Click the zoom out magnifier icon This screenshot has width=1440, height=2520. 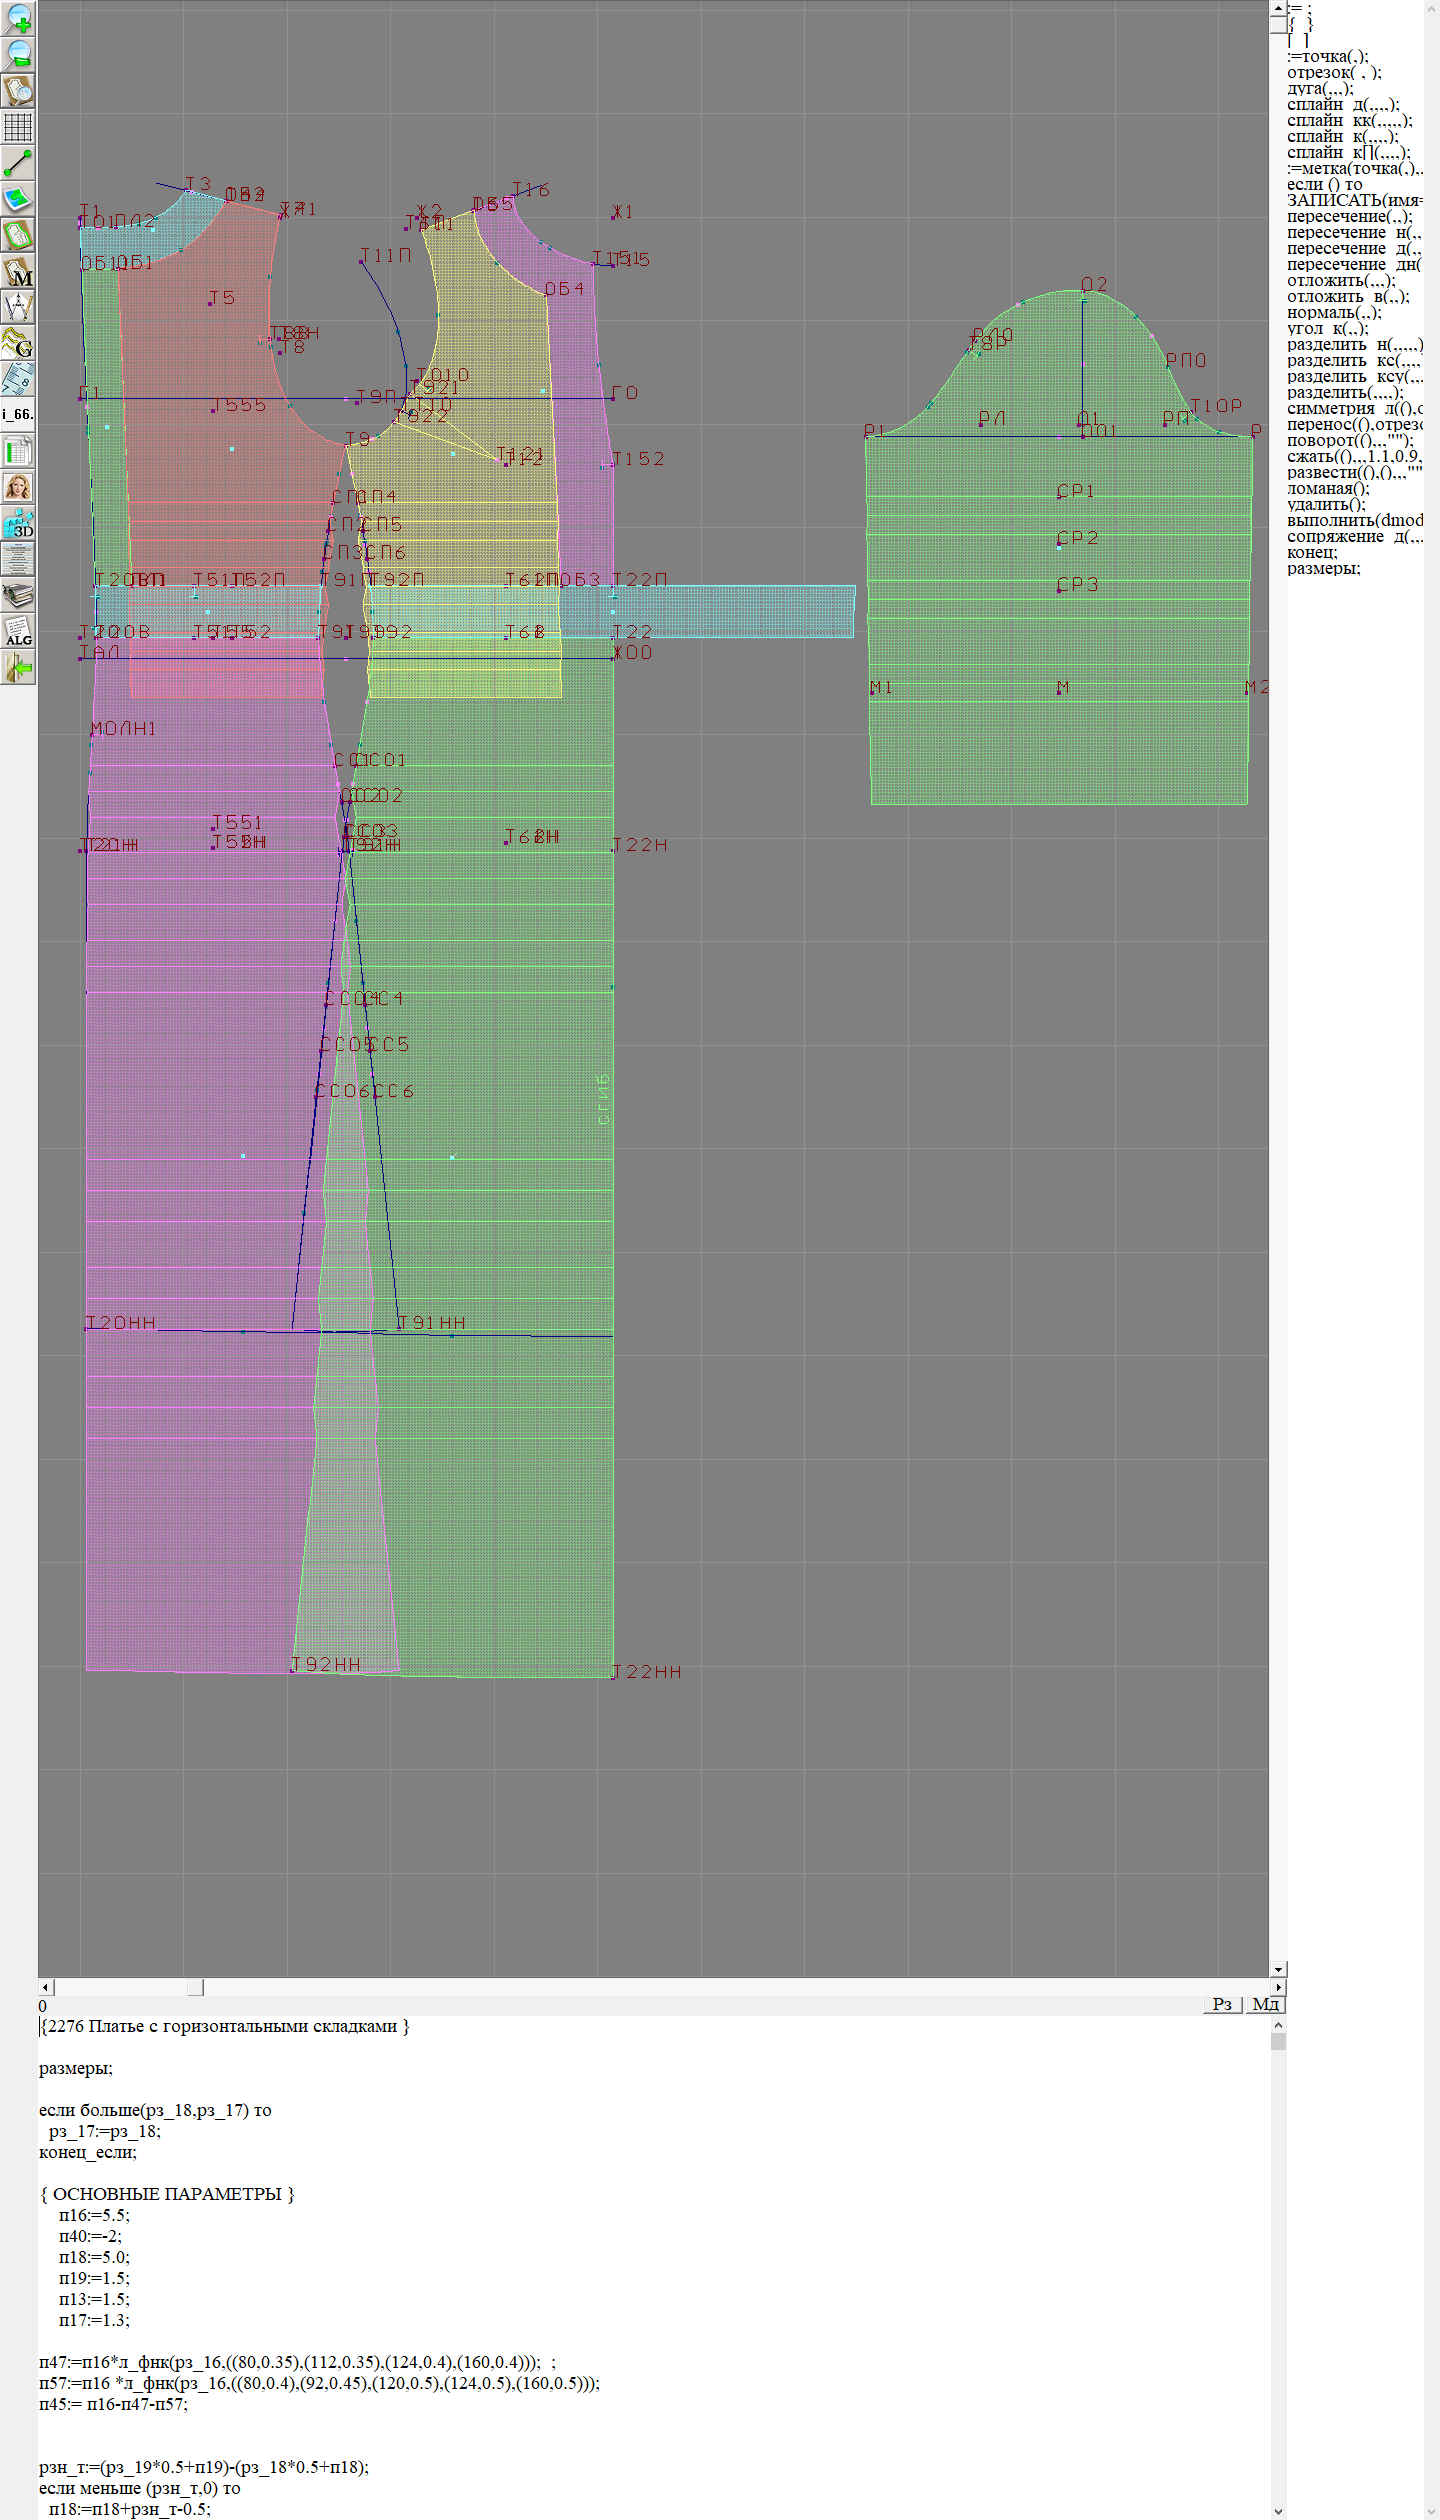click(x=18, y=54)
